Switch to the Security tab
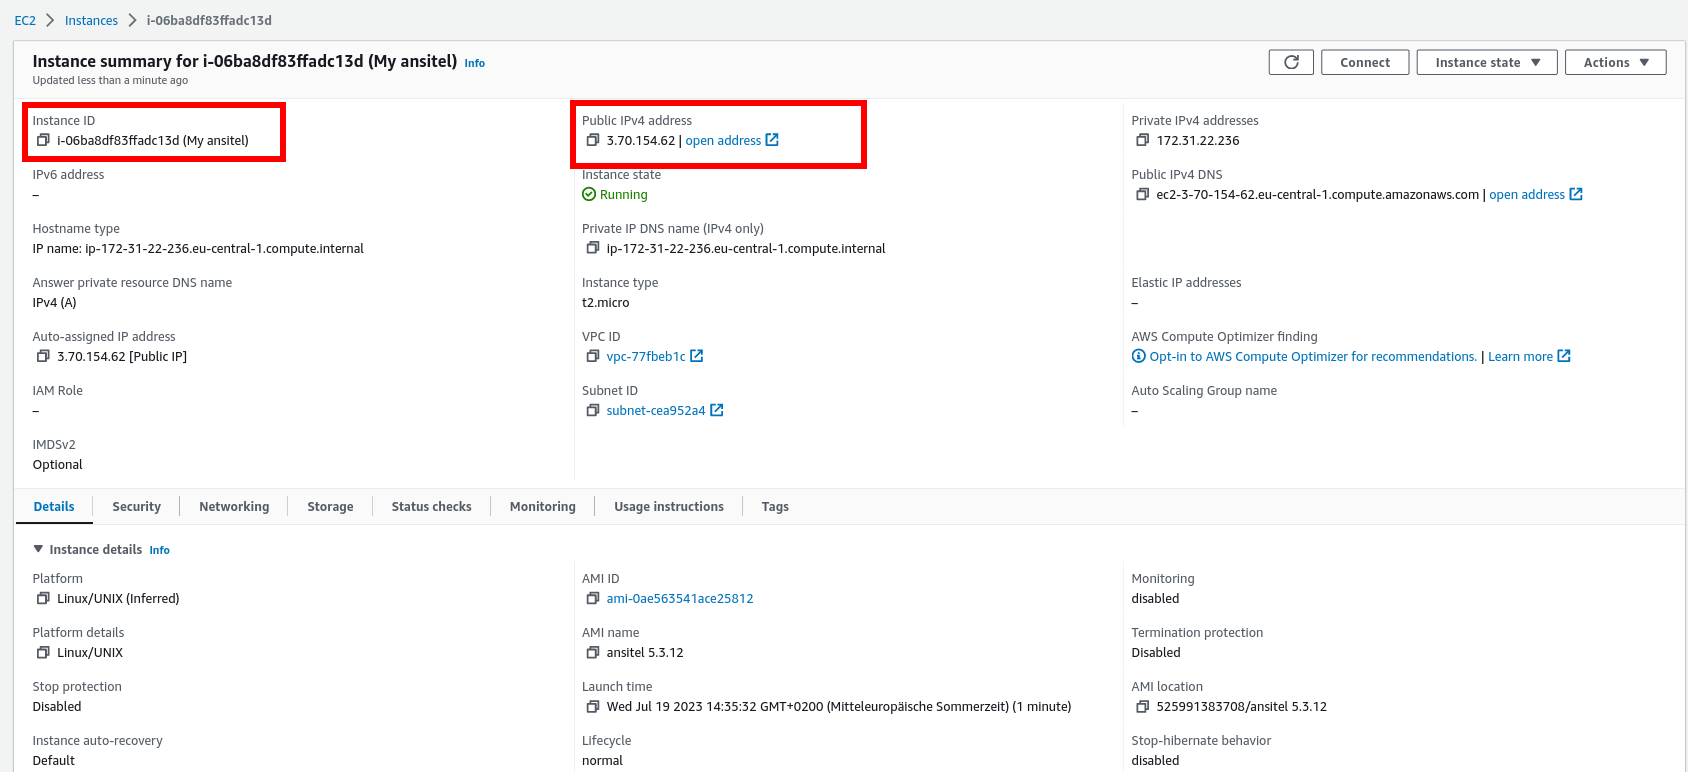1688x772 pixels. (x=136, y=507)
